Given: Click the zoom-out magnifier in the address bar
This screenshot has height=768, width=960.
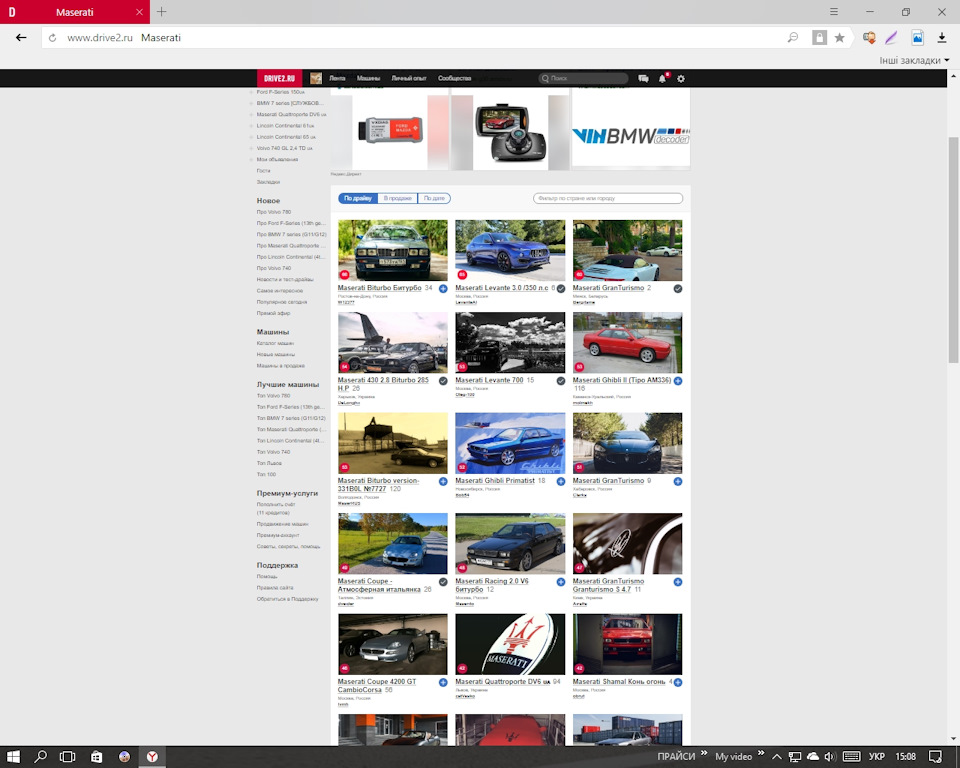Looking at the screenshot, I should point(793,38).
